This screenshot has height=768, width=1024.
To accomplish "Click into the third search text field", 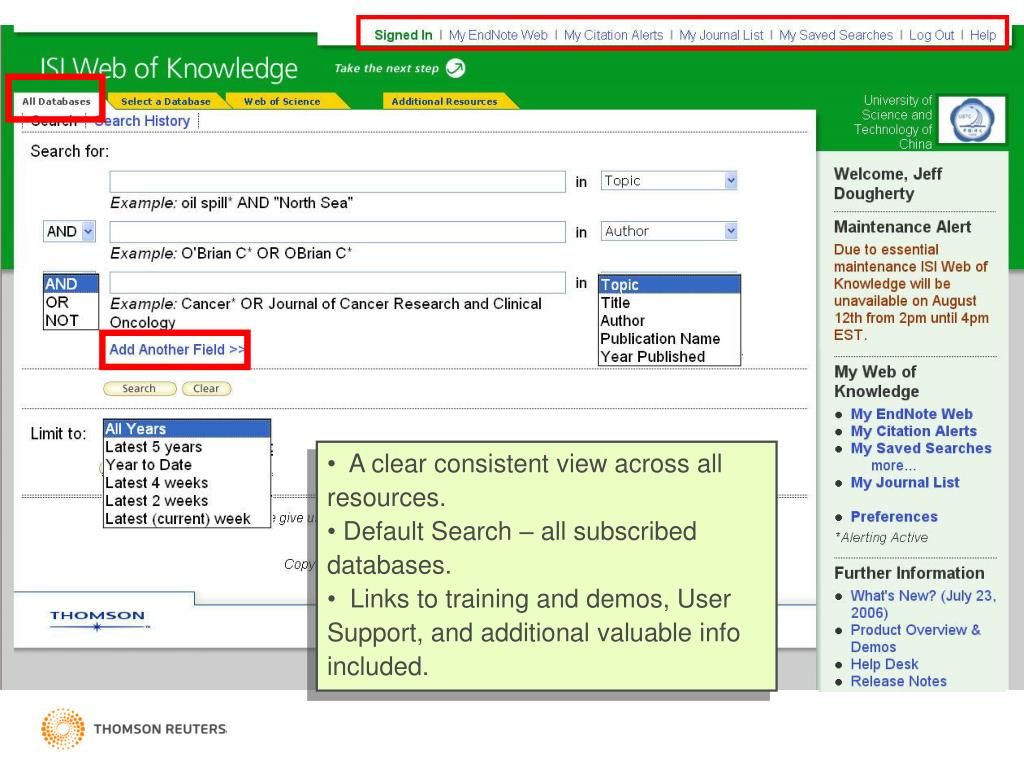I will (x=338, y=283).
